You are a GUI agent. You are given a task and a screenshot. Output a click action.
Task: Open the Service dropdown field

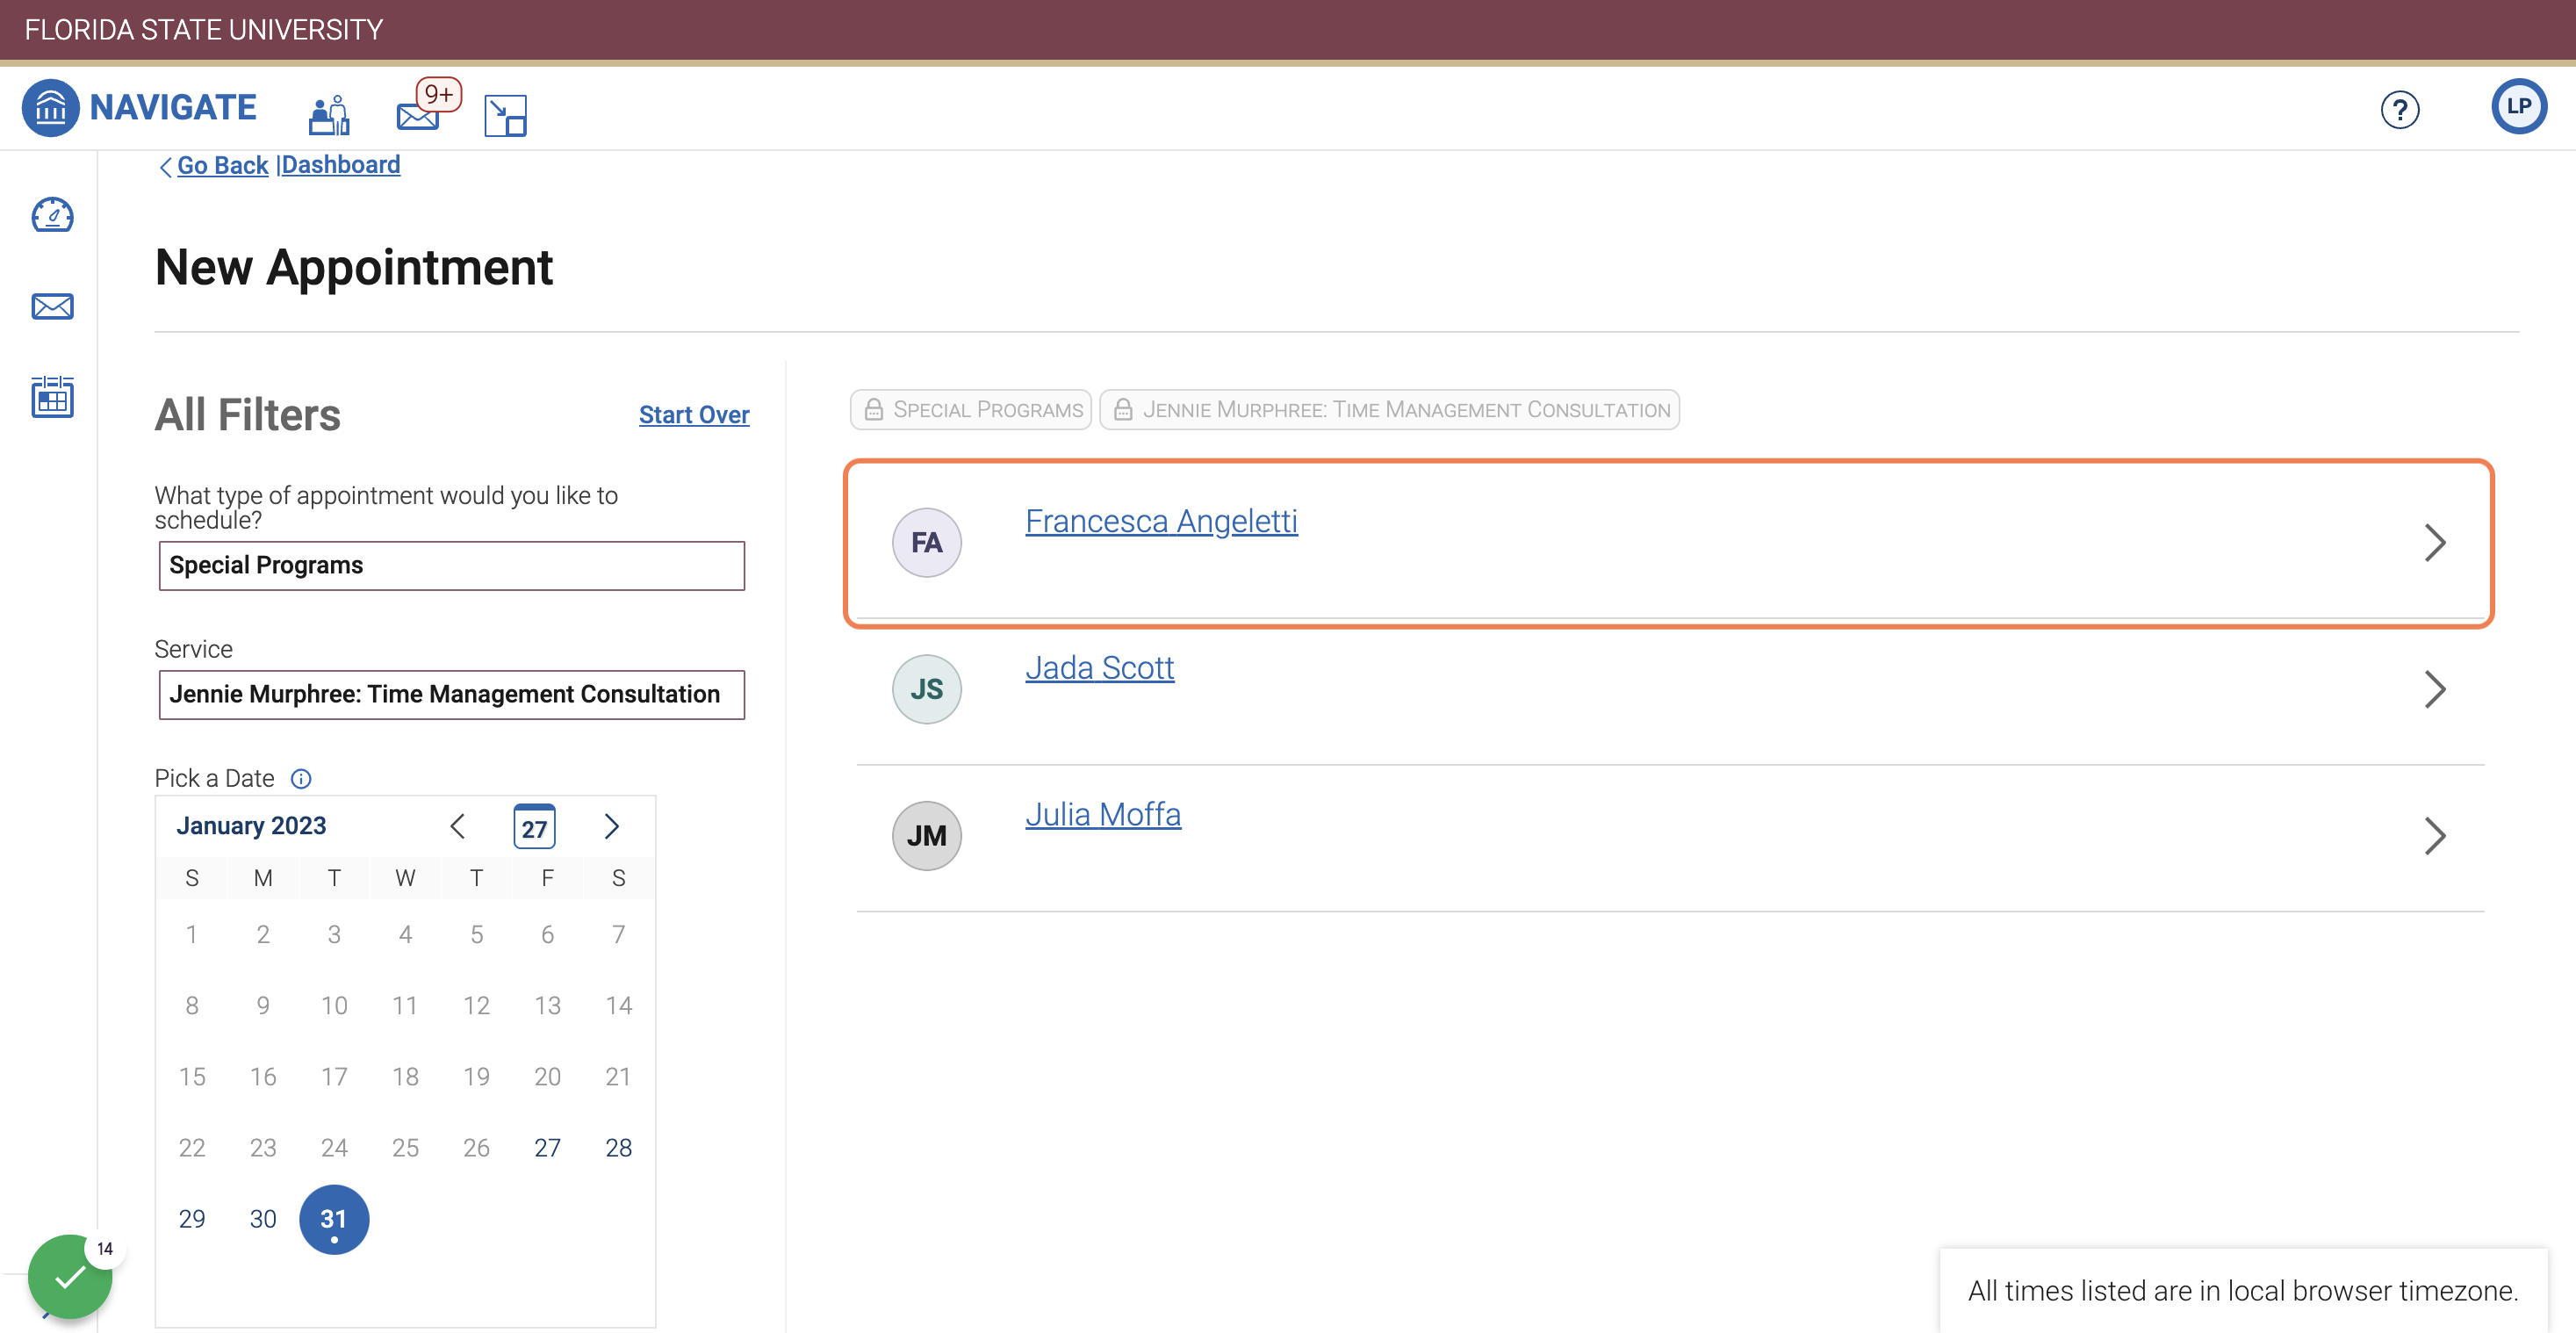point(451,694)
